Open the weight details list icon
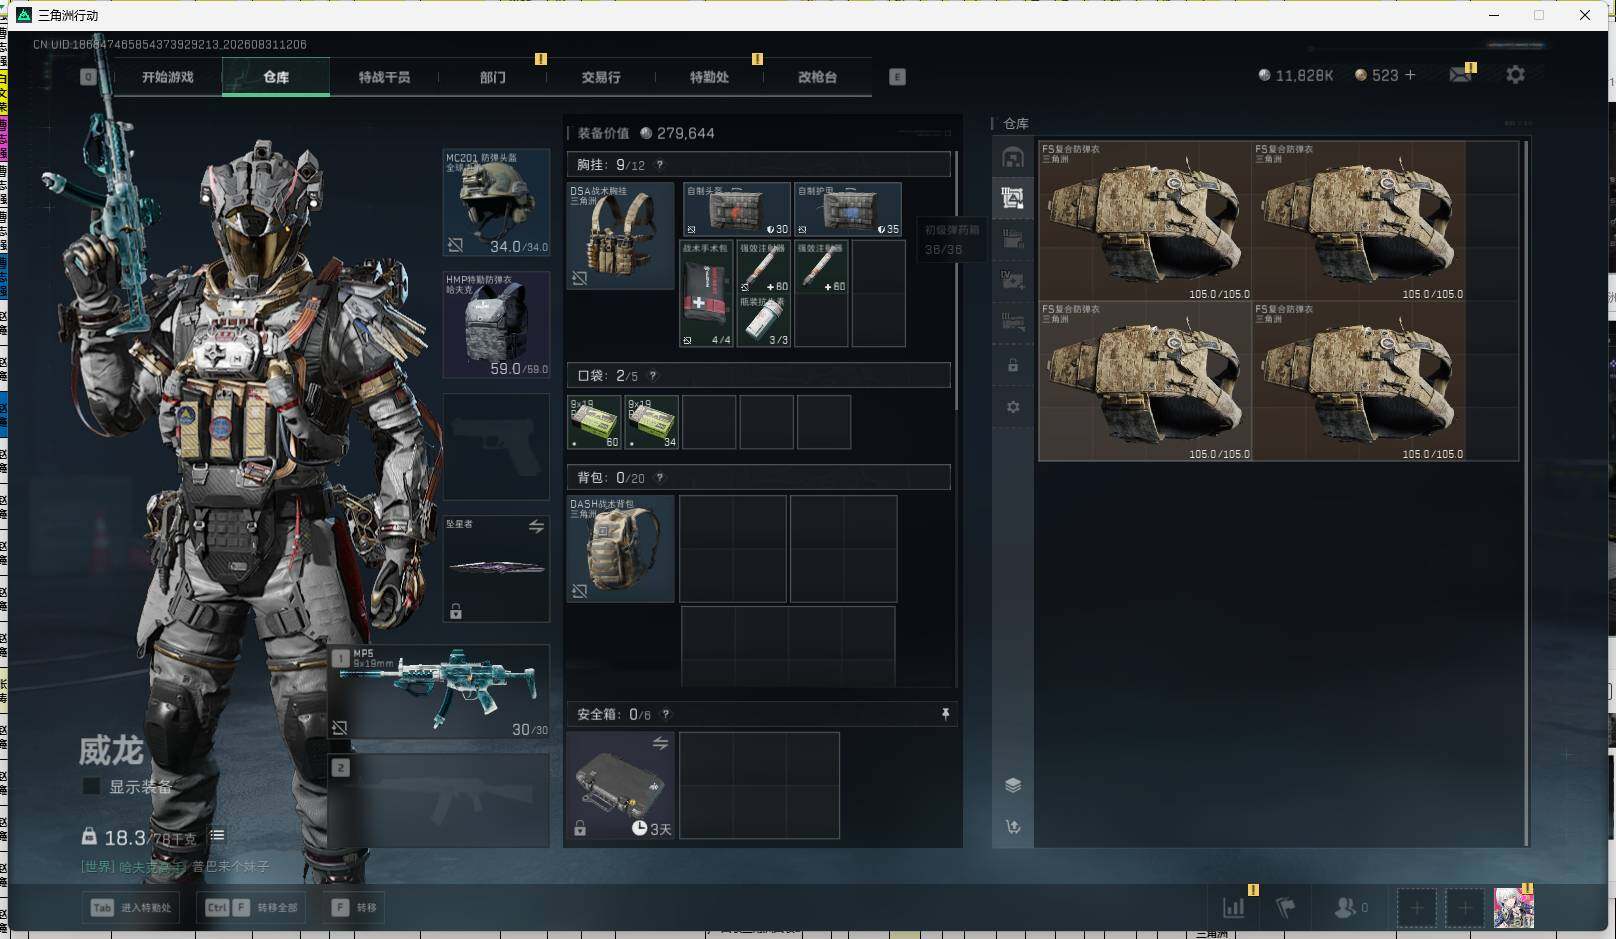Screen dimensions: 1616x939 [217, 835]
